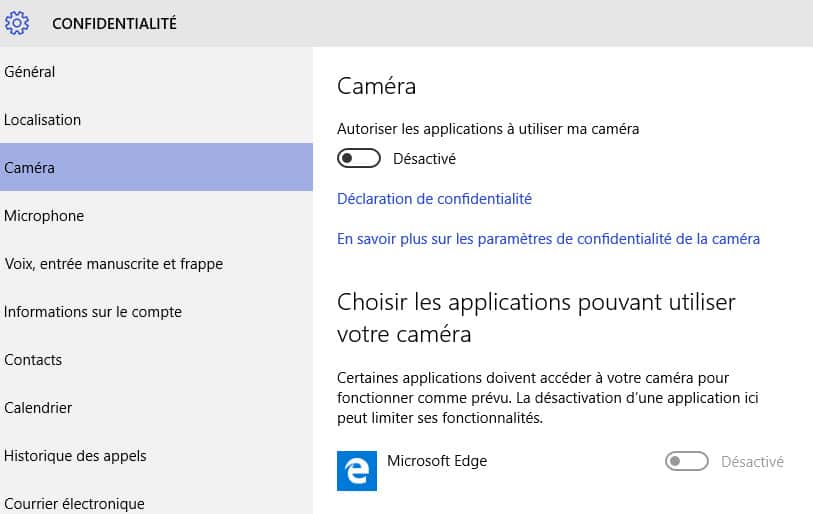Open Déclaration de confidentialité link
813x514 pixels.
pos(434,199)
